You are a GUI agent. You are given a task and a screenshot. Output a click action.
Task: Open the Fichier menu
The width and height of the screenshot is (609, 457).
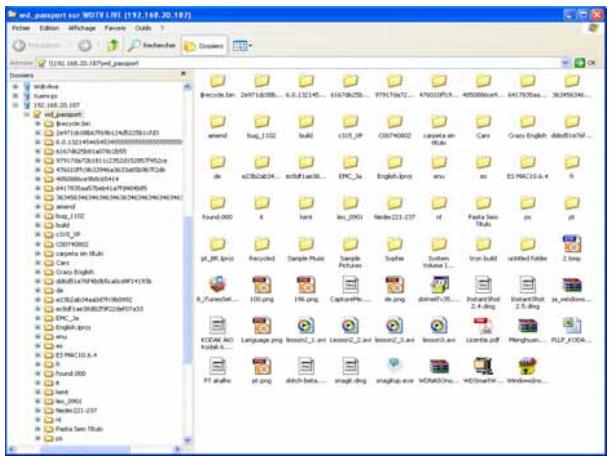click(x=21, y=28)
